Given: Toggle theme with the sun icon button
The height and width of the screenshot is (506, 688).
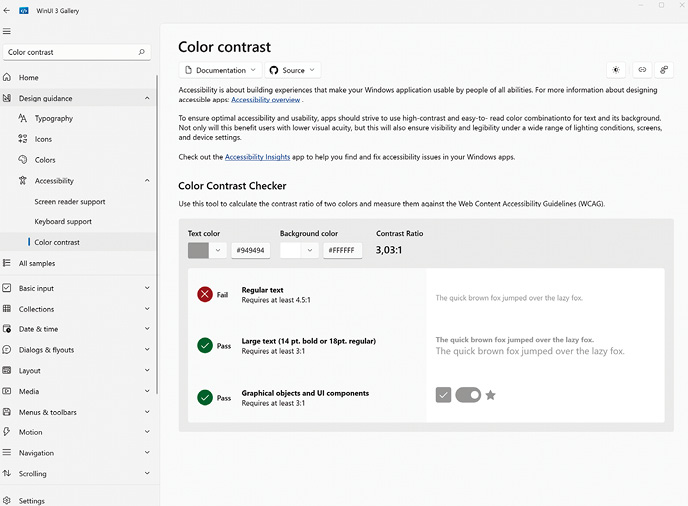Looking at the screenshot, I should [x=616, y=70].
